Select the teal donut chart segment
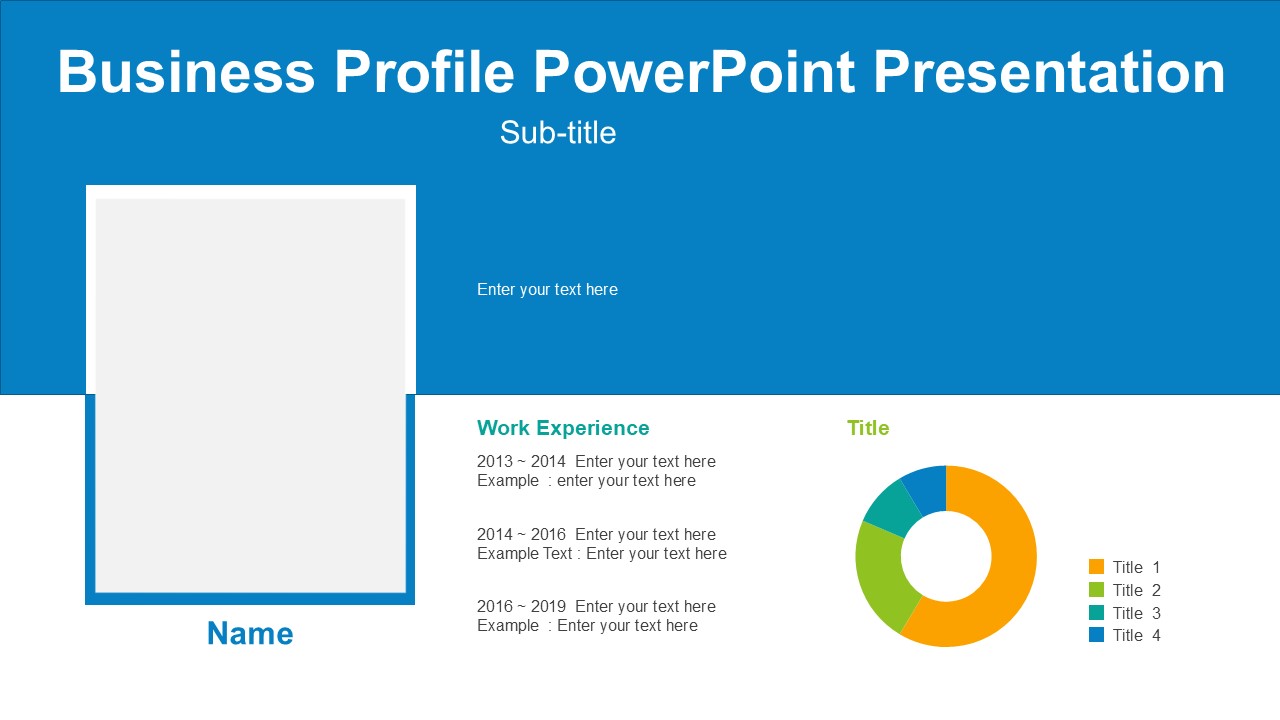Viewport: 1280px width, 720px height. (890, 508)
